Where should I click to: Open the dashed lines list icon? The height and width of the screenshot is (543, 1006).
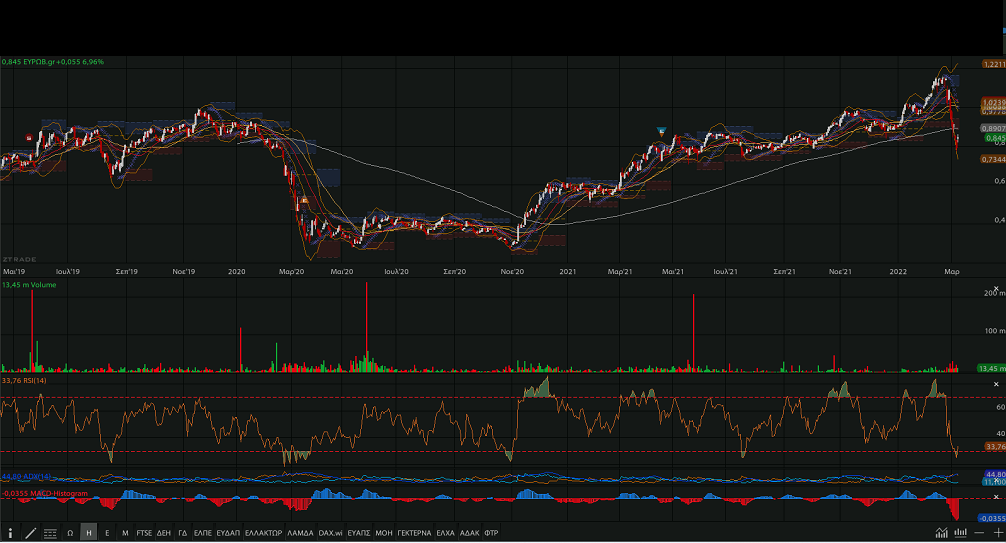tap(50, 533)
